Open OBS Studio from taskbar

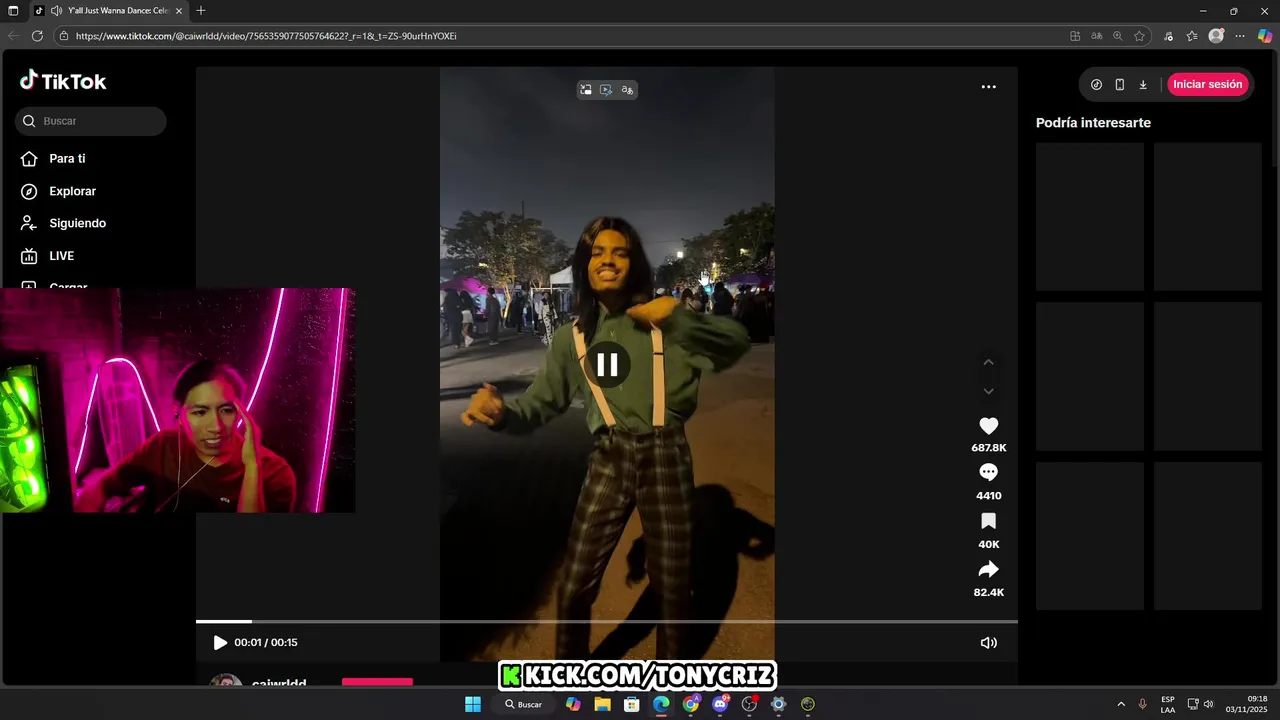(x=749, y=704)
